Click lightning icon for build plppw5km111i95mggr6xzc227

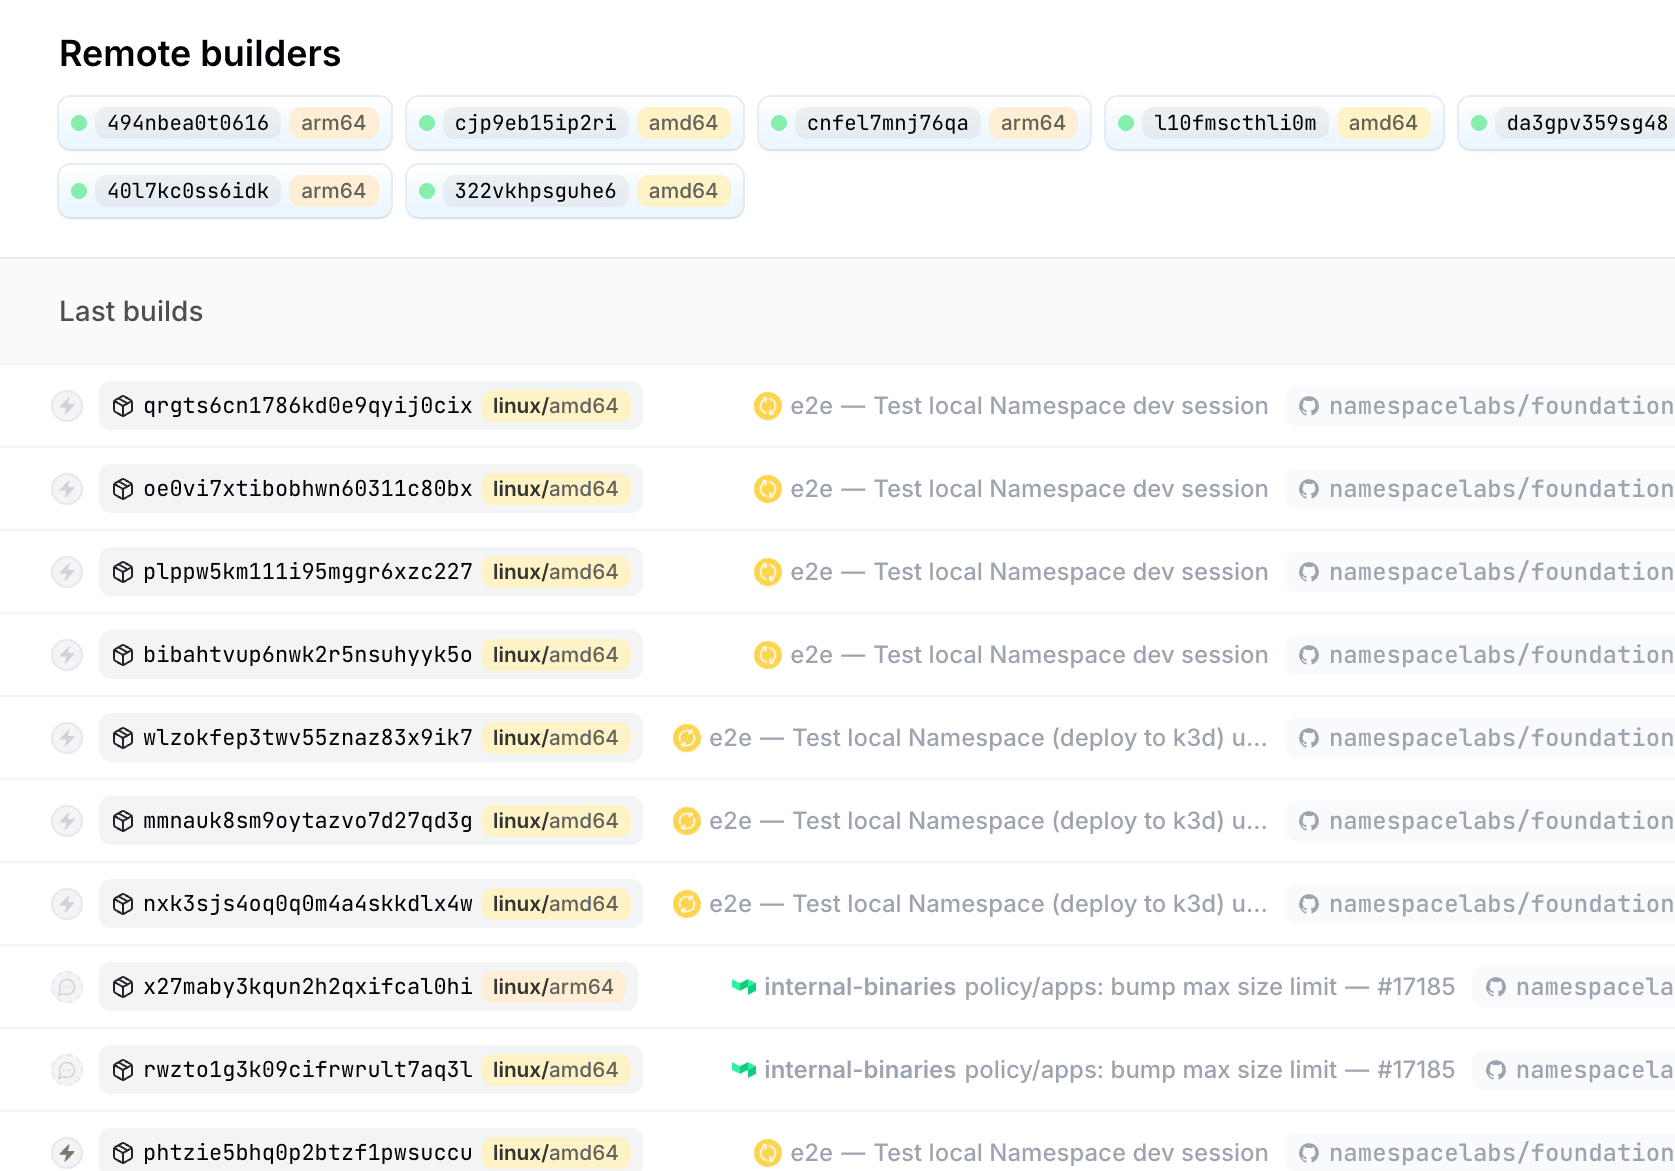[67, 572]
